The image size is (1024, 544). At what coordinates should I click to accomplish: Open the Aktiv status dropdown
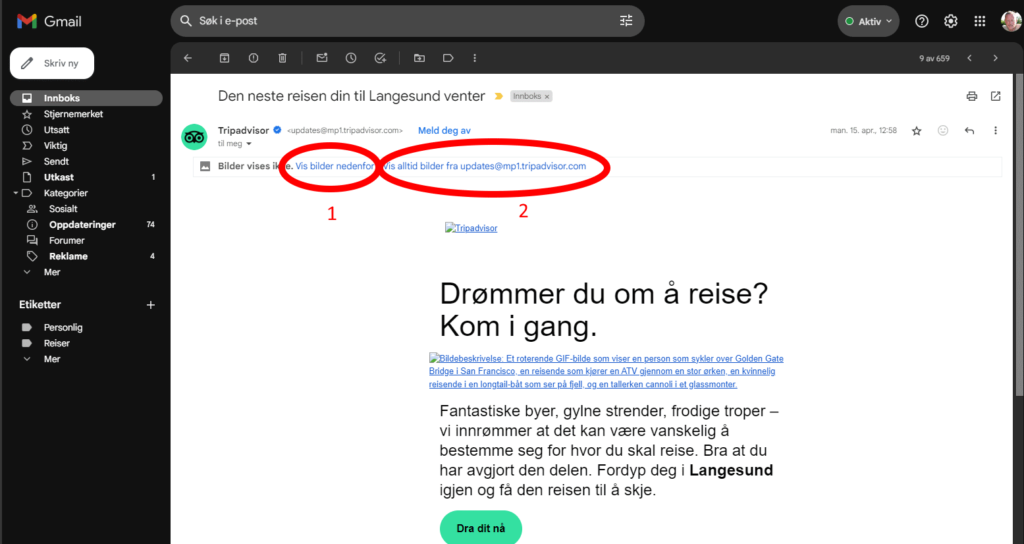868,21
